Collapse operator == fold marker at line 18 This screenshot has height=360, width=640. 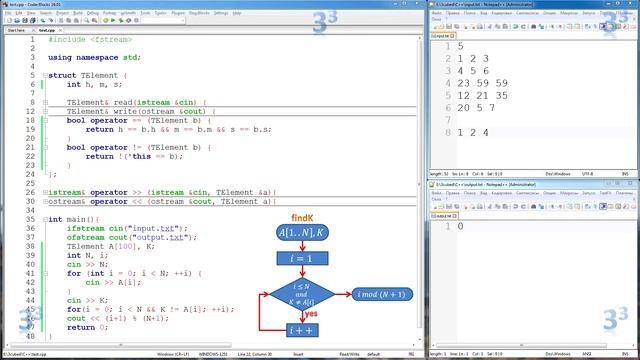point(45,120)
